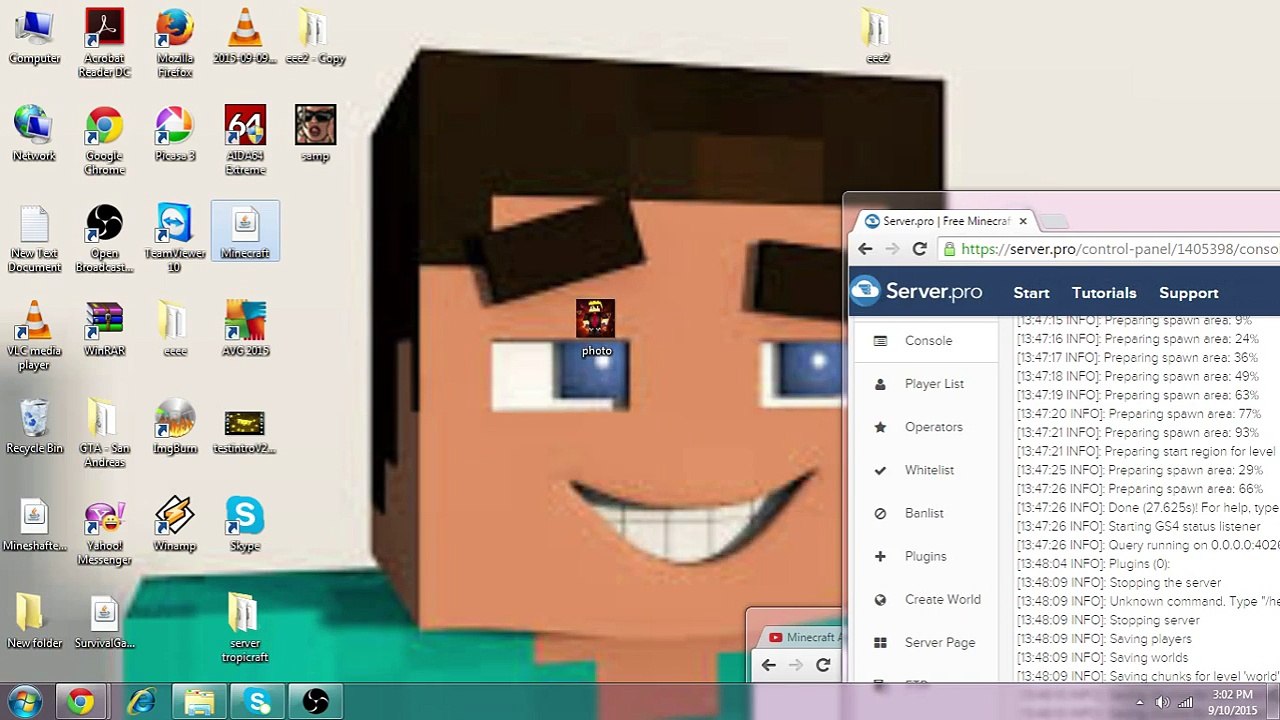Open the Open Broadcaster shortcut
This screenshot has width=1280, height=720.
[x=104, y=238]
